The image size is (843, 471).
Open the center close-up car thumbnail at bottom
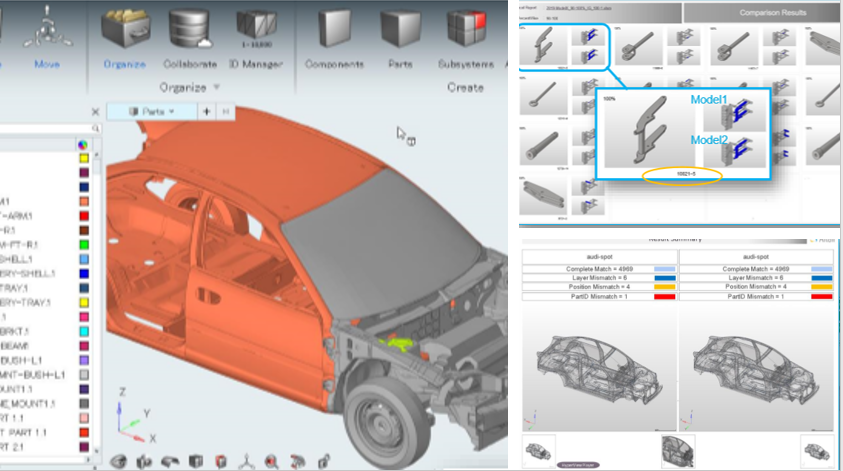coord(678,451)
